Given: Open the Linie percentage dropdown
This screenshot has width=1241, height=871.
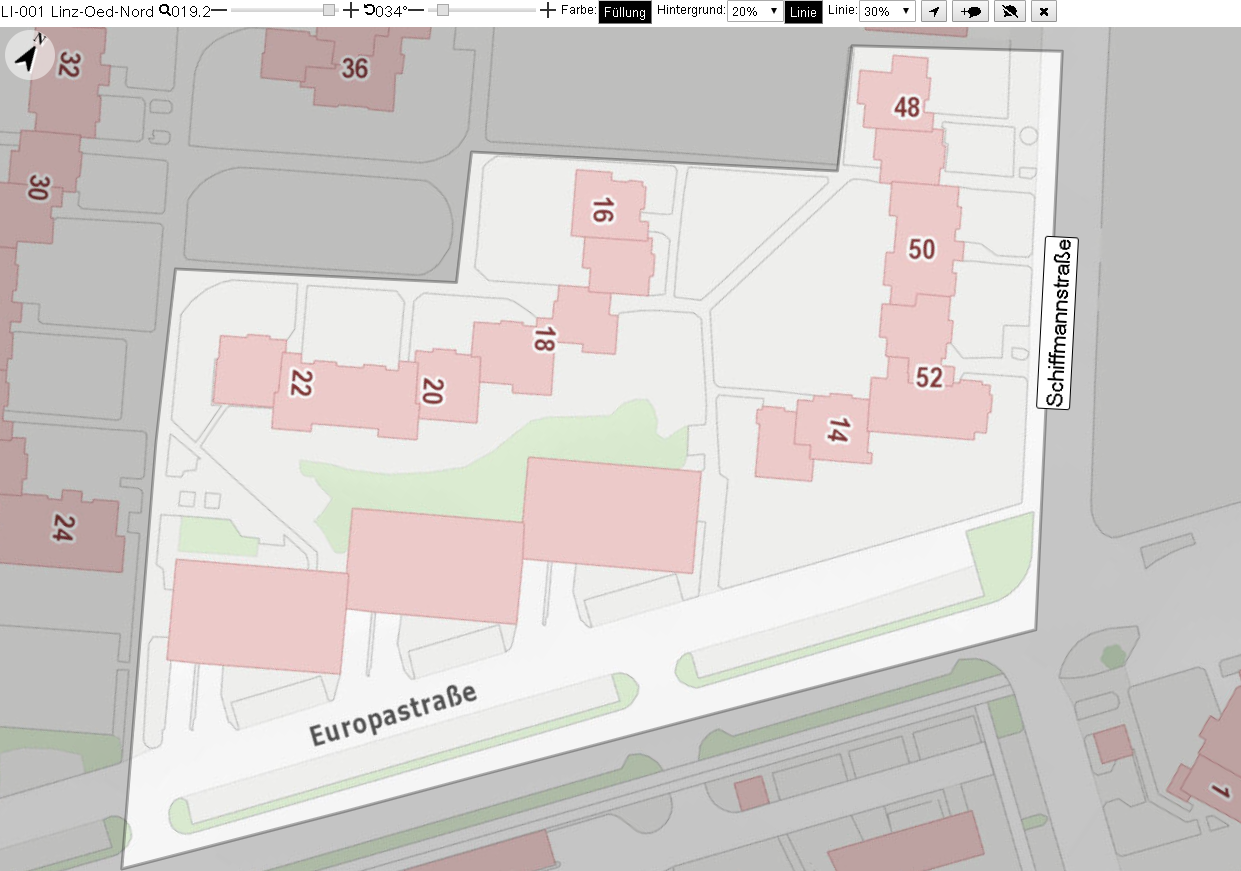Looking at the screenshot, I should pyautogui.click(x=888, y=12).
